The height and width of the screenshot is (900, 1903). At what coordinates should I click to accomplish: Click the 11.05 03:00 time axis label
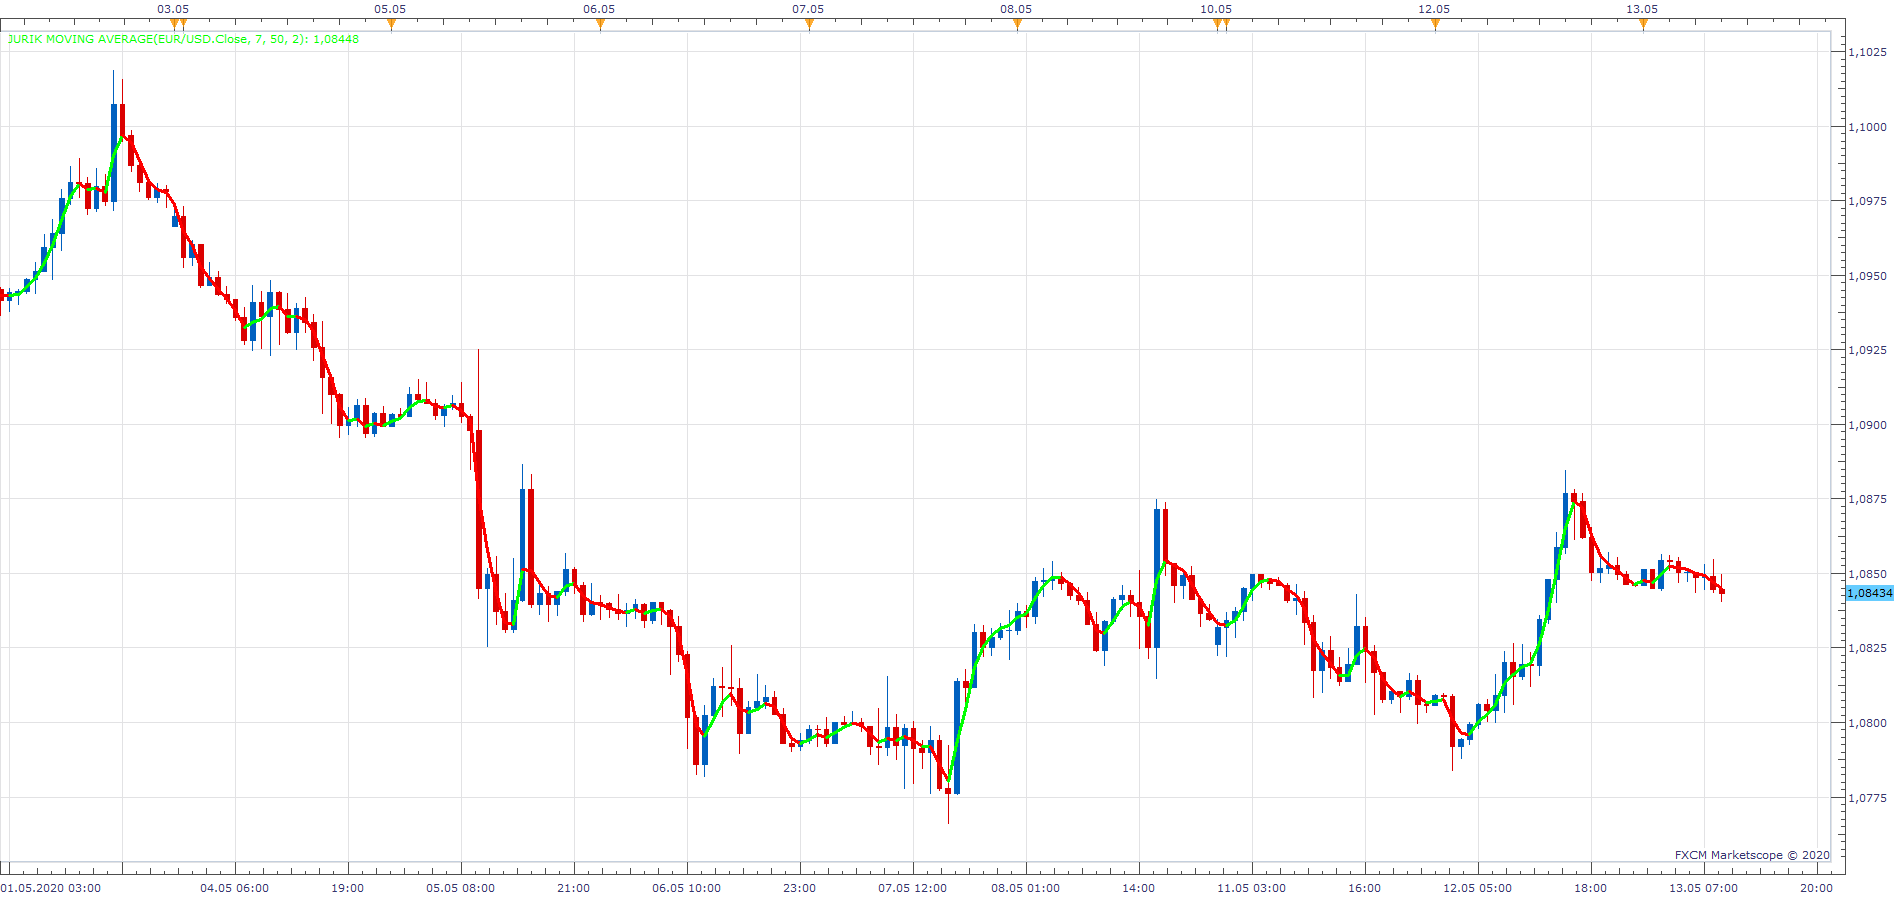click(1251, 888)
